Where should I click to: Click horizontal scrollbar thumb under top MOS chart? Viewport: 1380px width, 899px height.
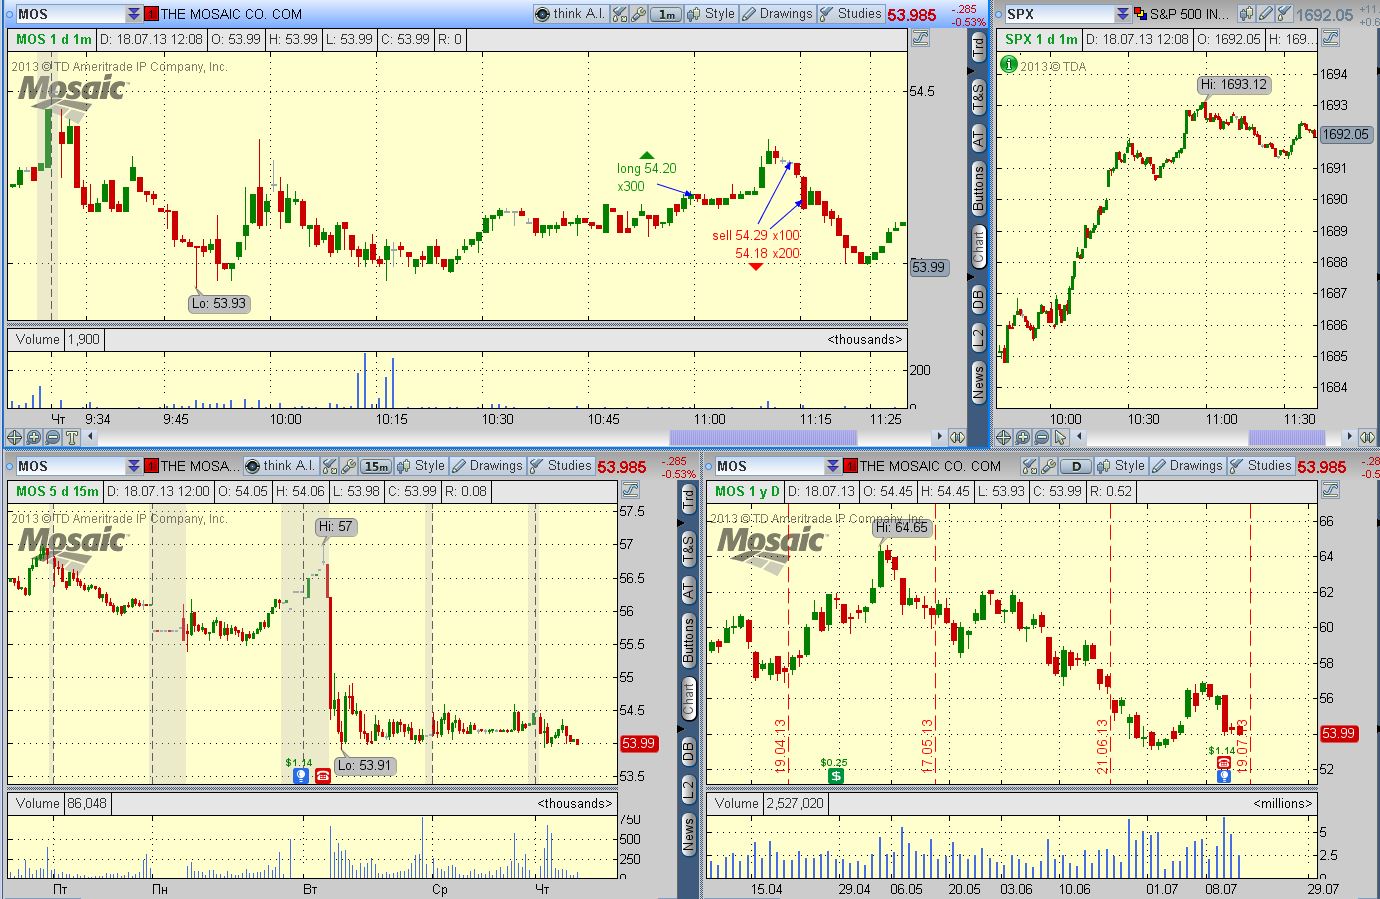coord(763,437)
